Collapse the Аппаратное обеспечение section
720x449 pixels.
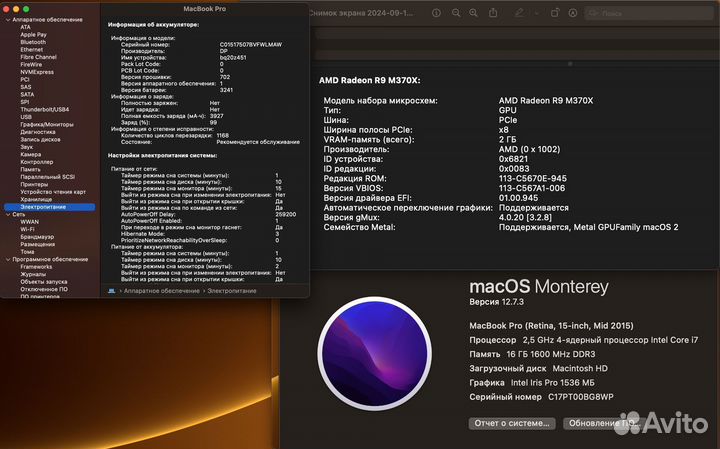tap(8, 20)
